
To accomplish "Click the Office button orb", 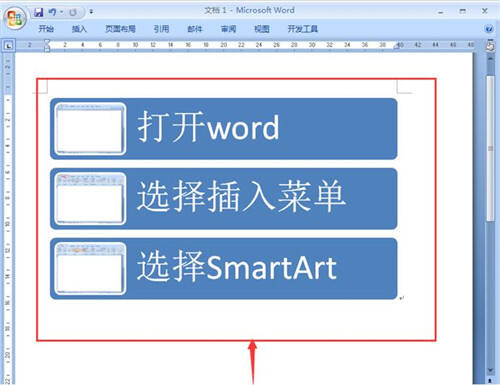I will click(x=15, y=18).
